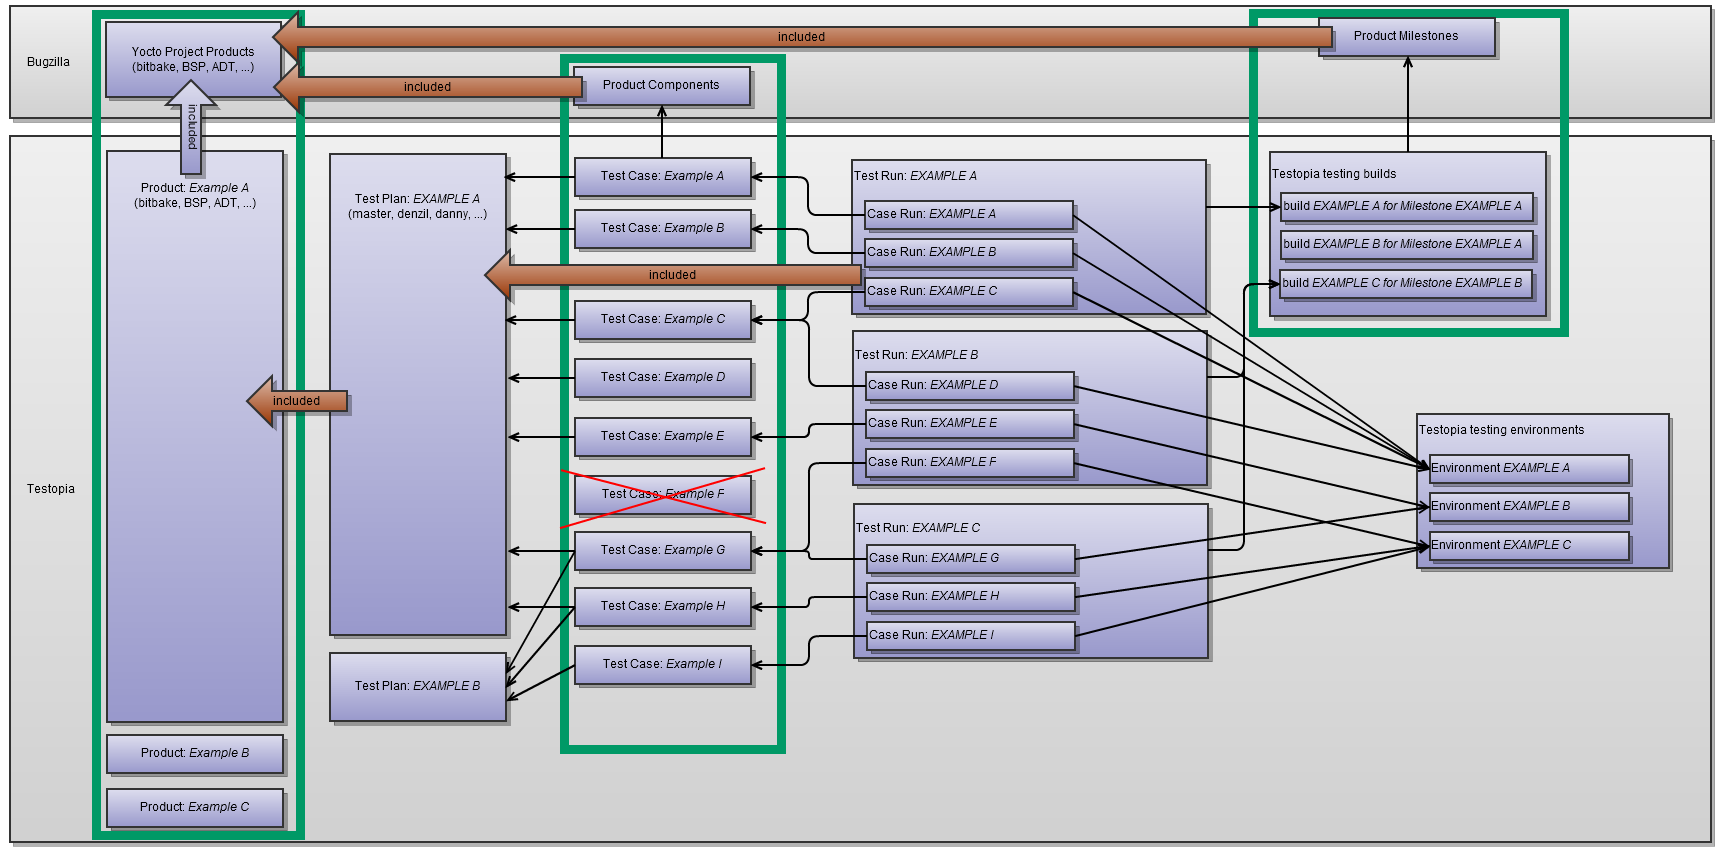
Task: Click the vertical included arrow under Yocto Products
Action: 191,128
